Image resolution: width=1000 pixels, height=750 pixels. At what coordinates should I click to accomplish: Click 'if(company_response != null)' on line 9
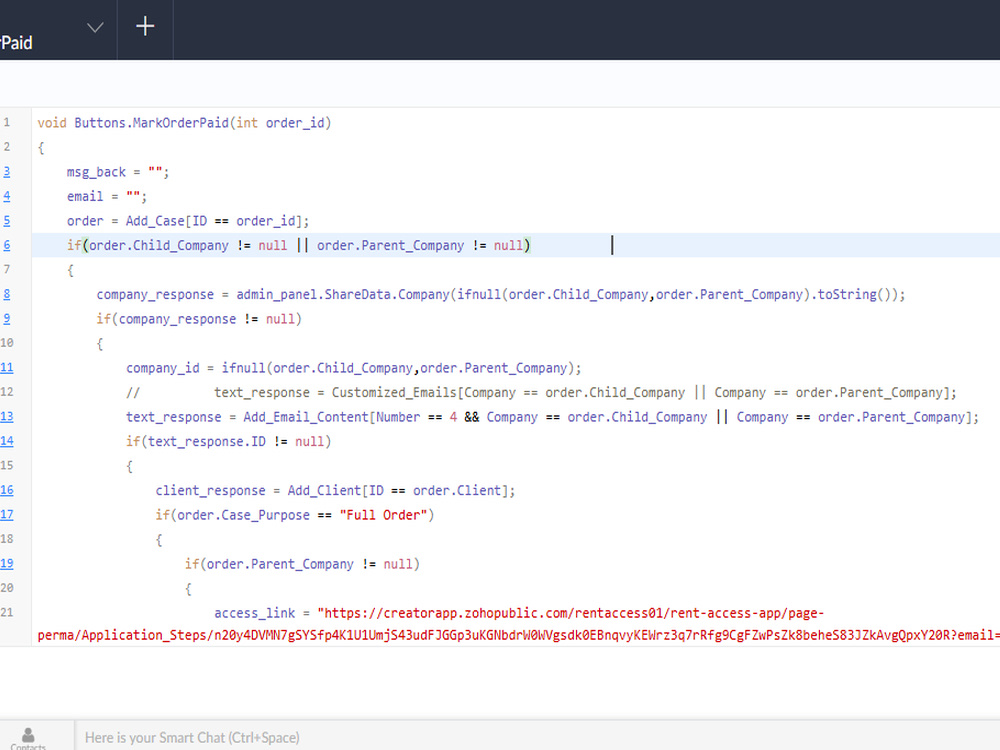[199, 319]
